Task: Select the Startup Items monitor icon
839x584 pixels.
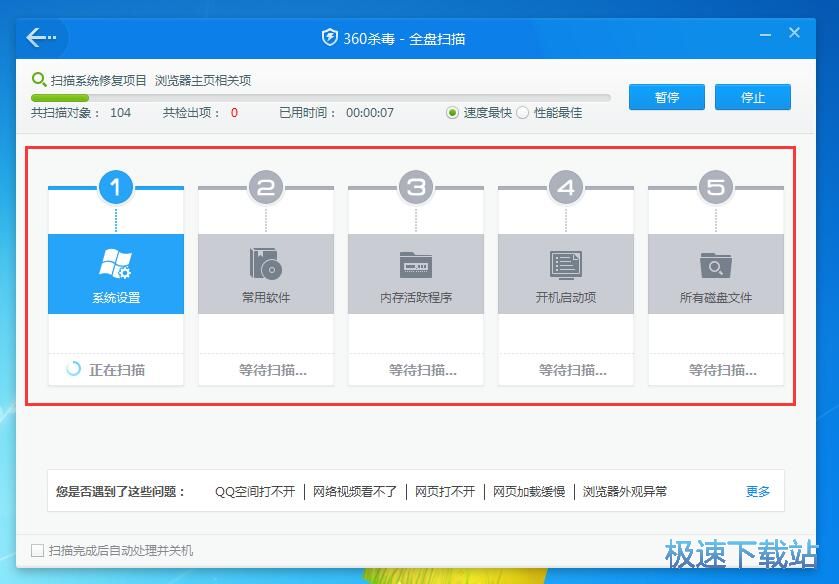Action: pyautogui.click(x=566, y=264)
